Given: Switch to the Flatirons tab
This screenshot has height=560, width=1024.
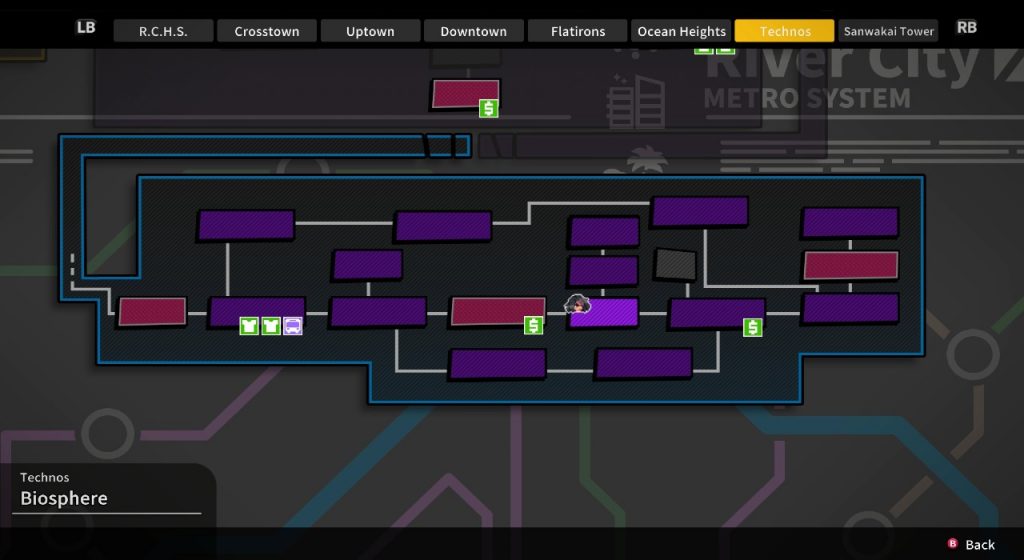Looking at the screenshot, I should click(578, 31).
